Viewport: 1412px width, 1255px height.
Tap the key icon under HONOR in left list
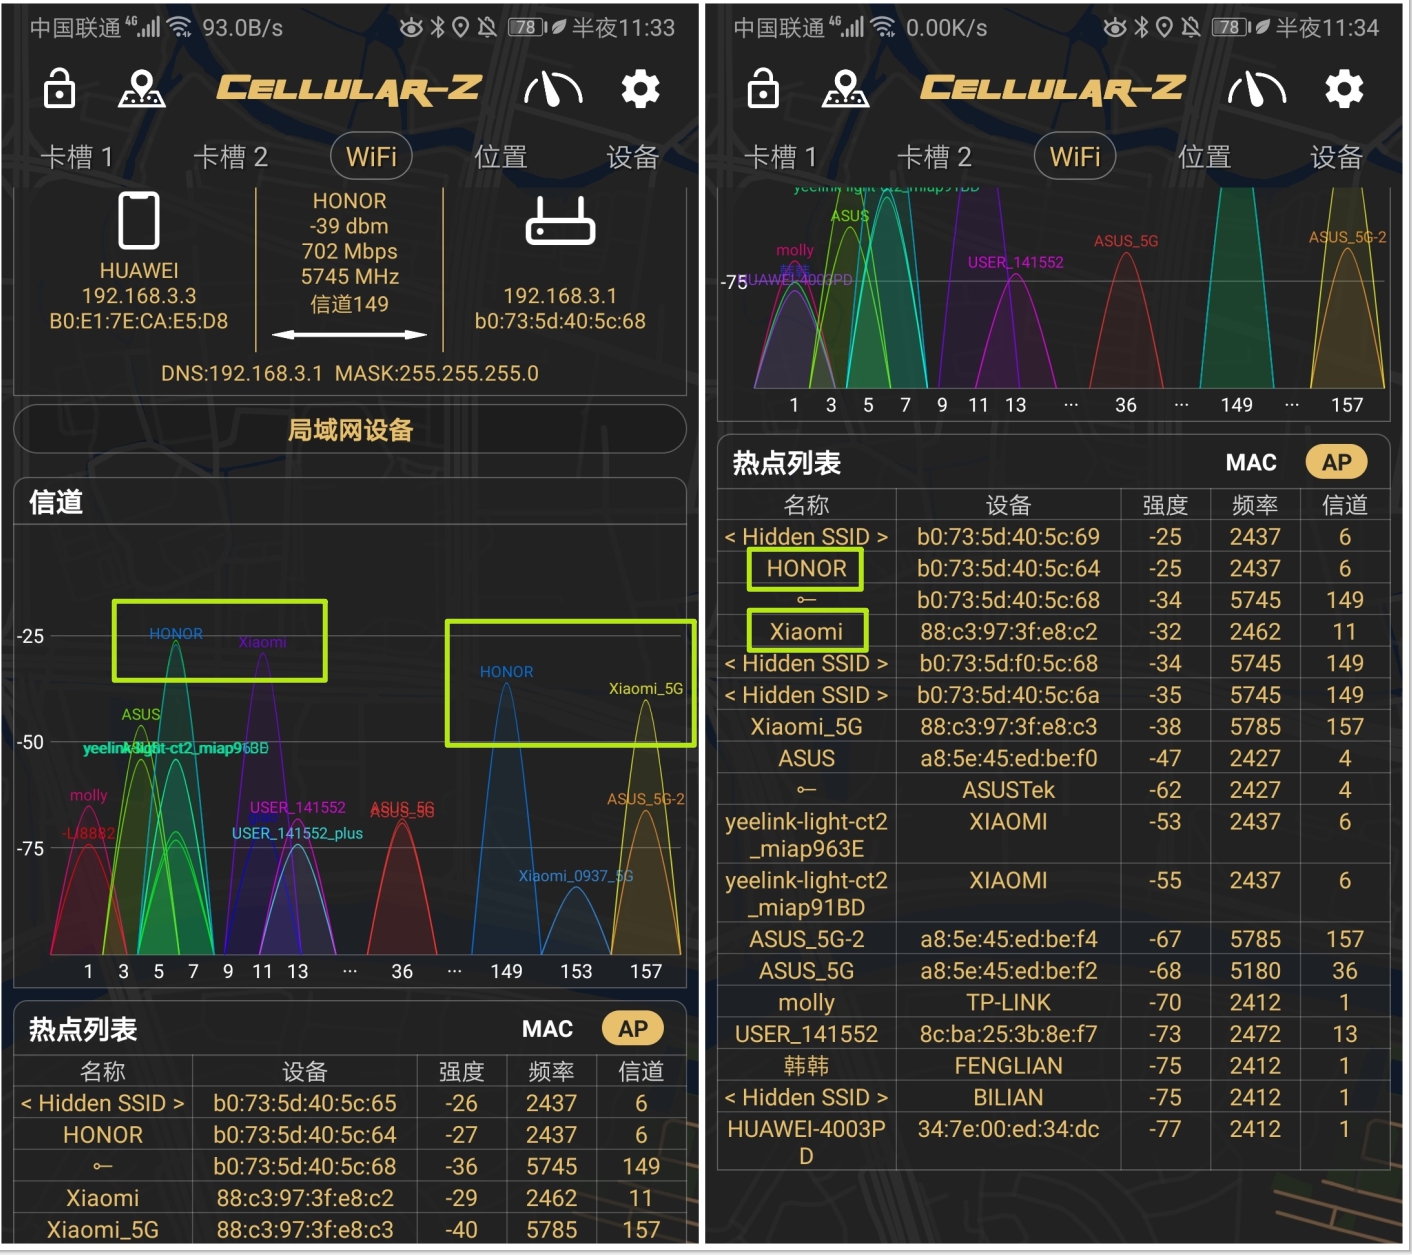(x=103, y=1166)
